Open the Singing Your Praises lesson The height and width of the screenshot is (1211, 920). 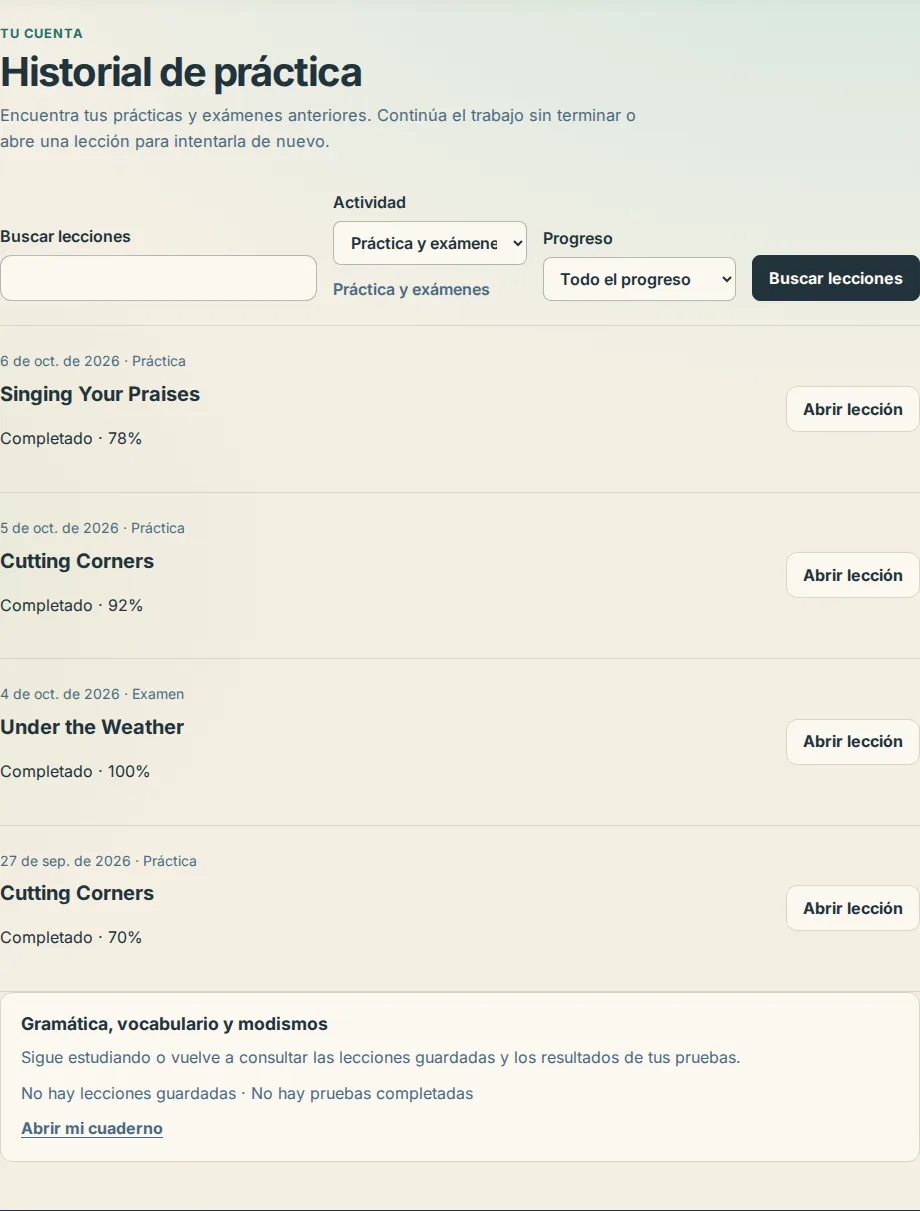click(x=853, y=409)
